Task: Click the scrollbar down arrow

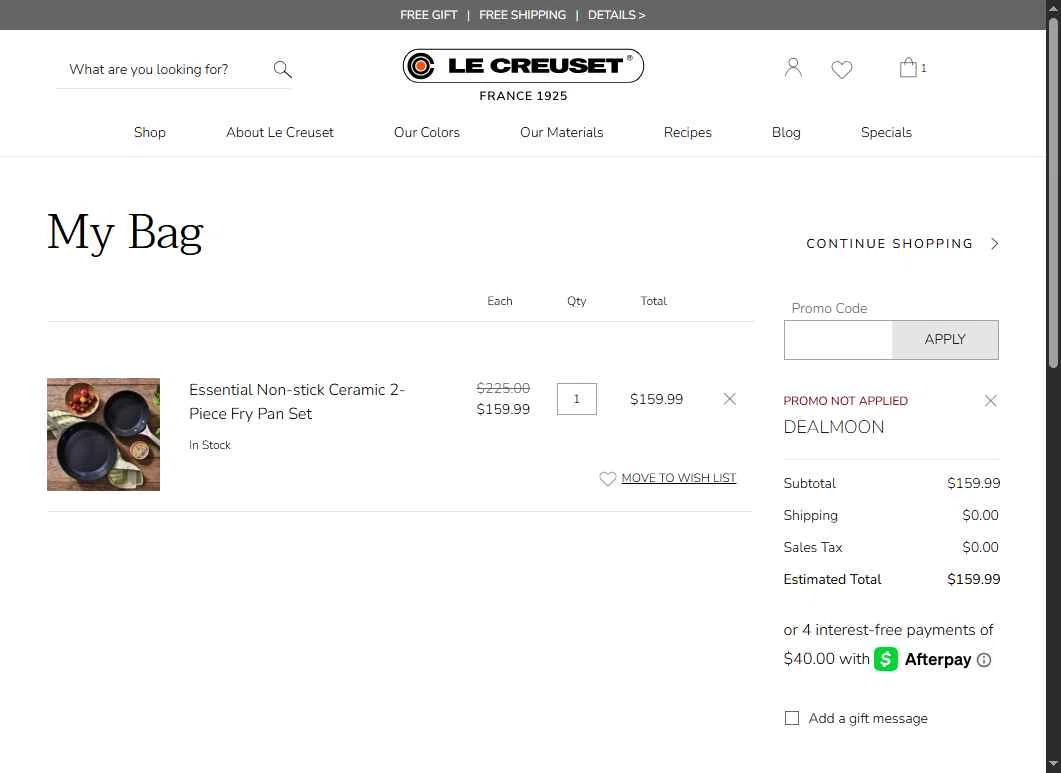Action: click(1054, 764)
